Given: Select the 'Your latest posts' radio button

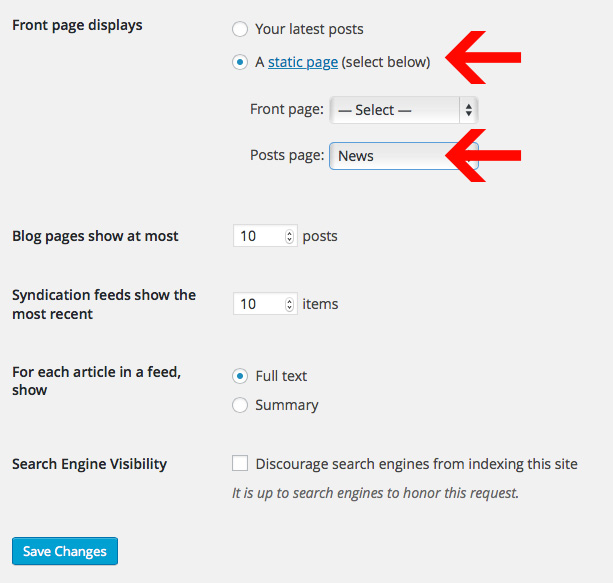Looking at the screenshot, I should tap(240, 29).
